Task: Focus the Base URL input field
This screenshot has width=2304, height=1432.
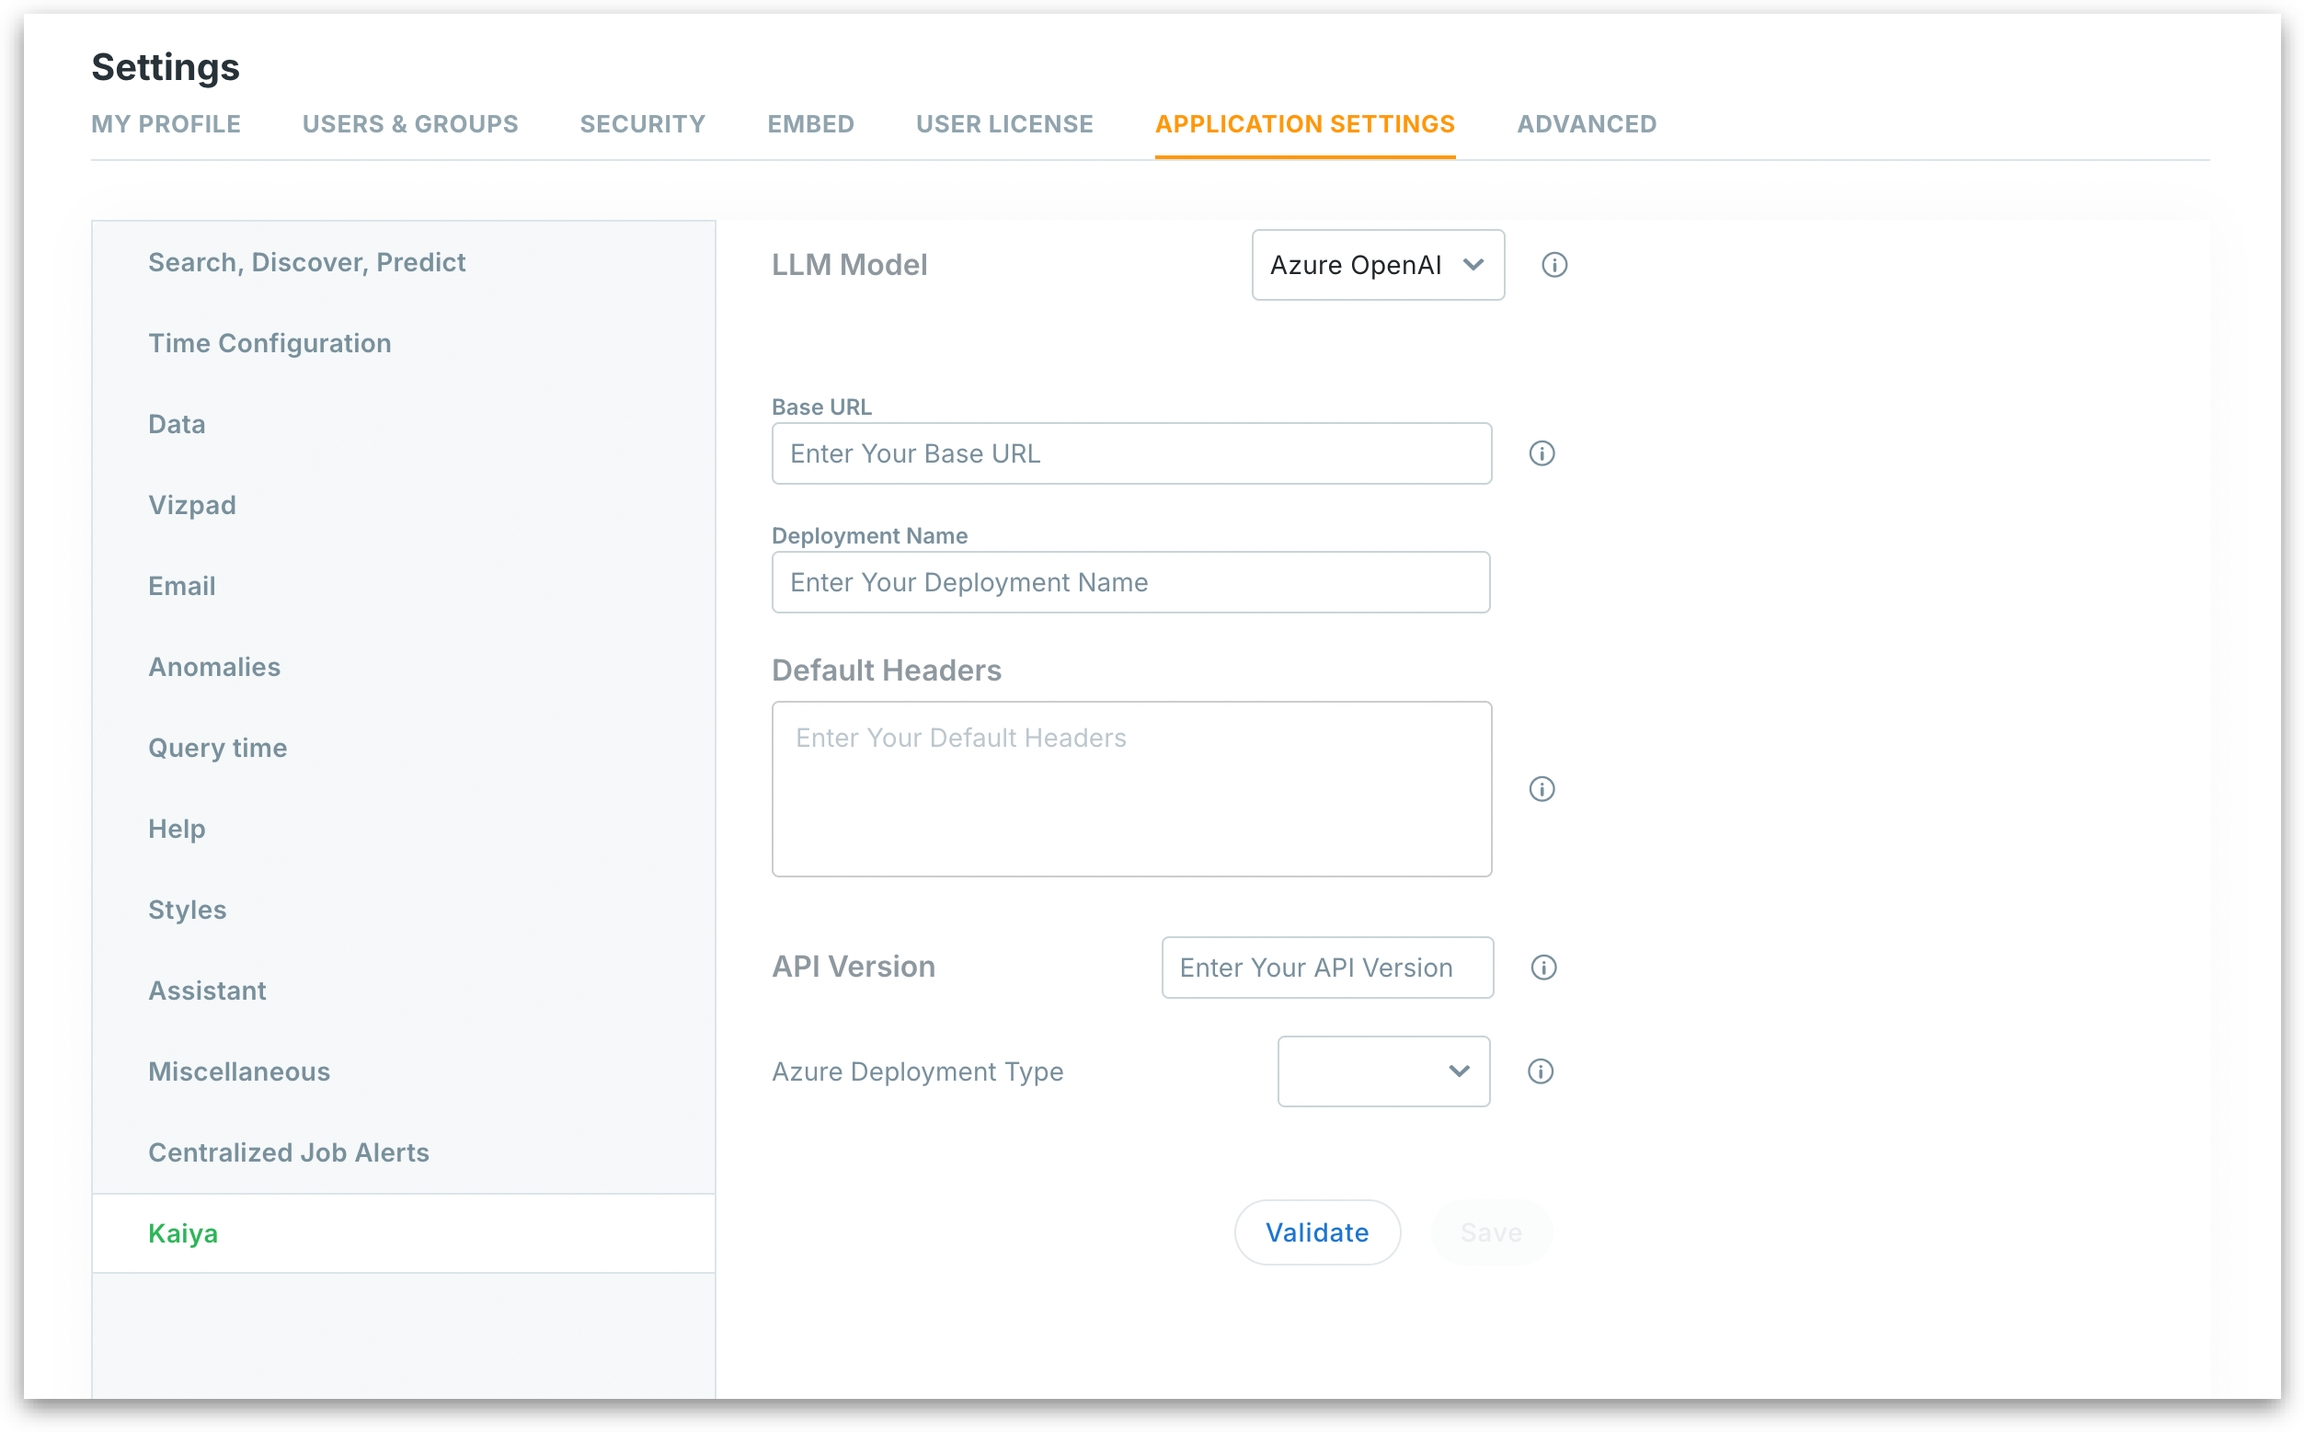Action: tap(1131, 453)
